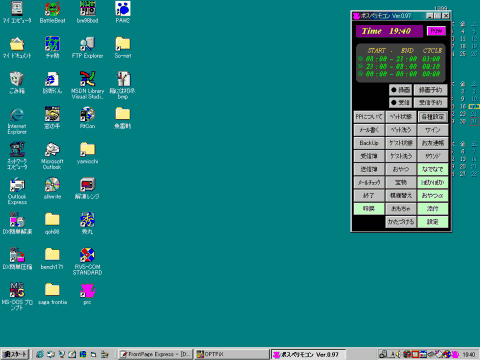Open the bm98bod desktop shortcut
Image resolution: width=480 pixels, height=360 pixels.
click(x=87, y=12)
